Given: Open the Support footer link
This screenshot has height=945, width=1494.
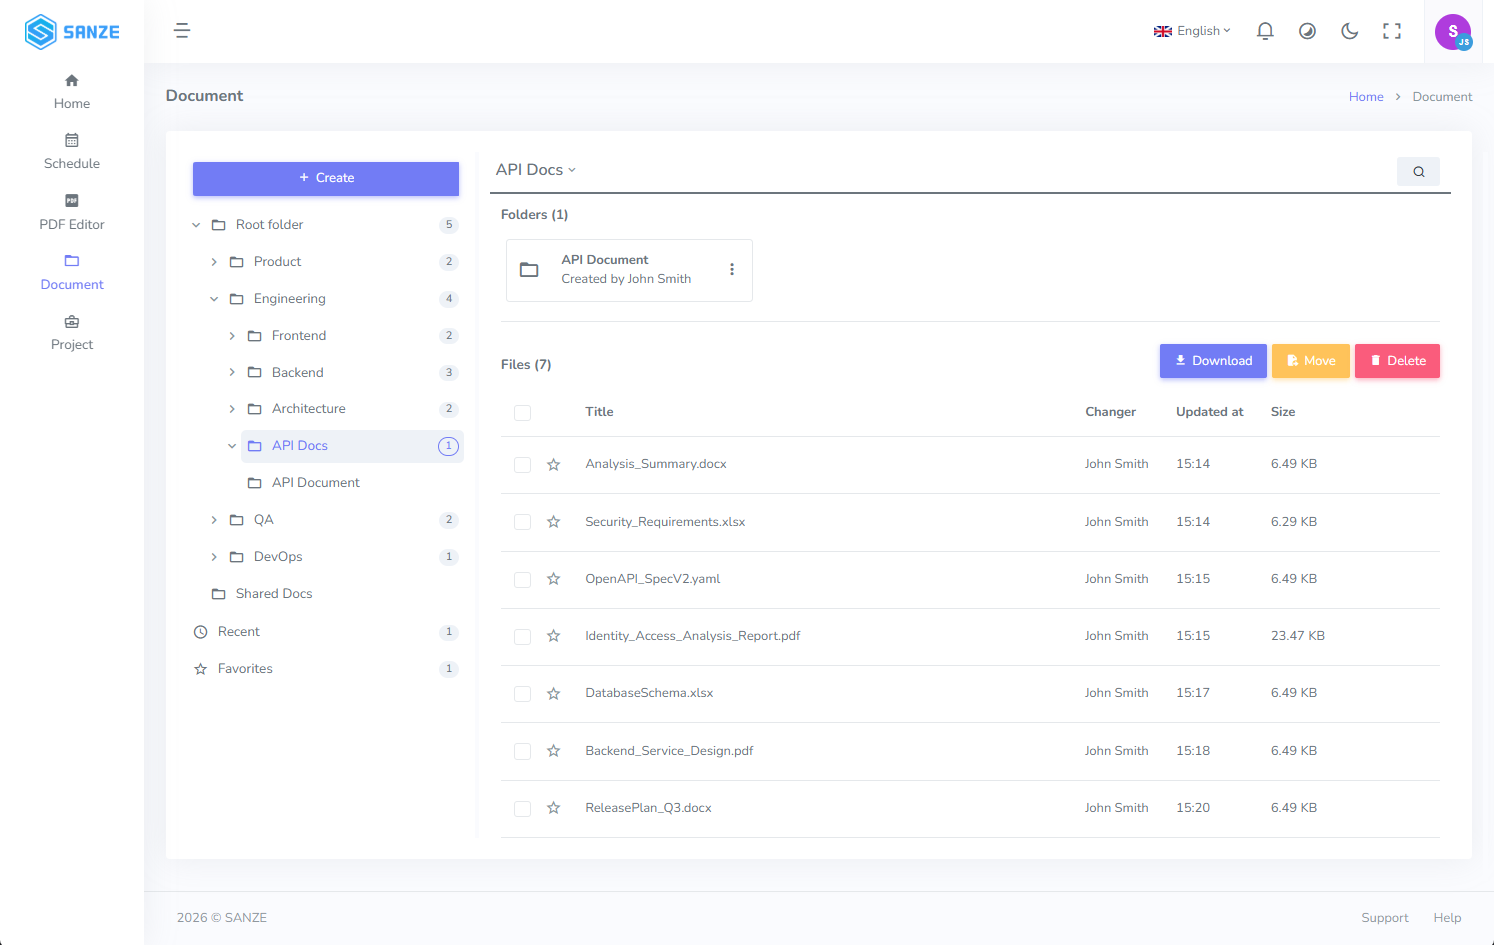Looking at the screenshot, I should tap(1384, 918).
